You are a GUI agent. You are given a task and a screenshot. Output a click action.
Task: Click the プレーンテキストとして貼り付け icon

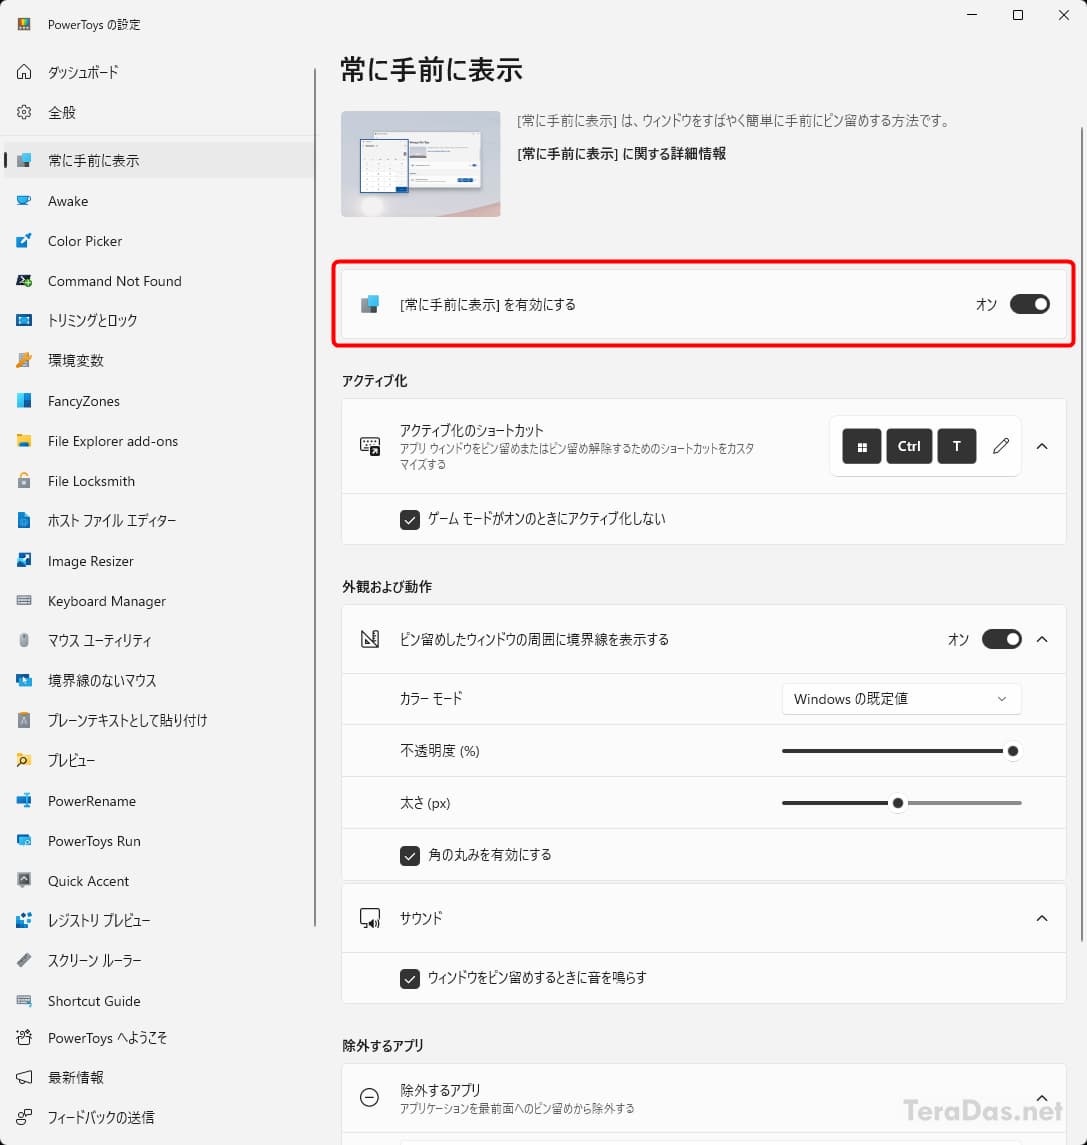click(x=24, y=721)
